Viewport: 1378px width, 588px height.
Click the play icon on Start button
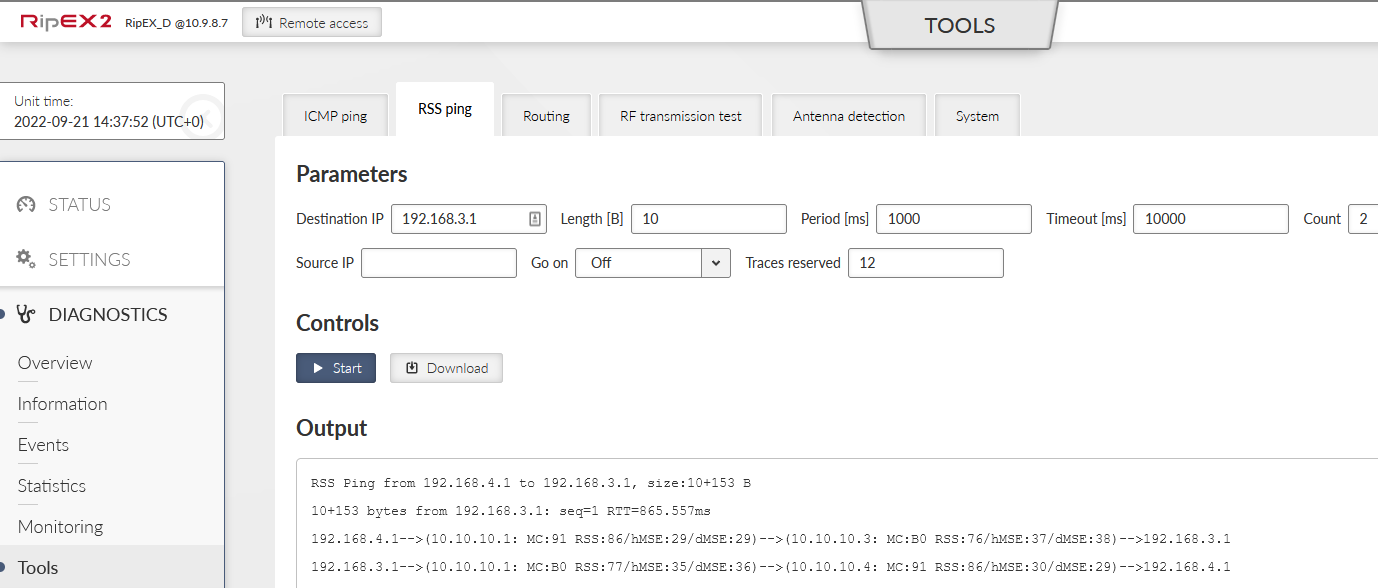318,368
